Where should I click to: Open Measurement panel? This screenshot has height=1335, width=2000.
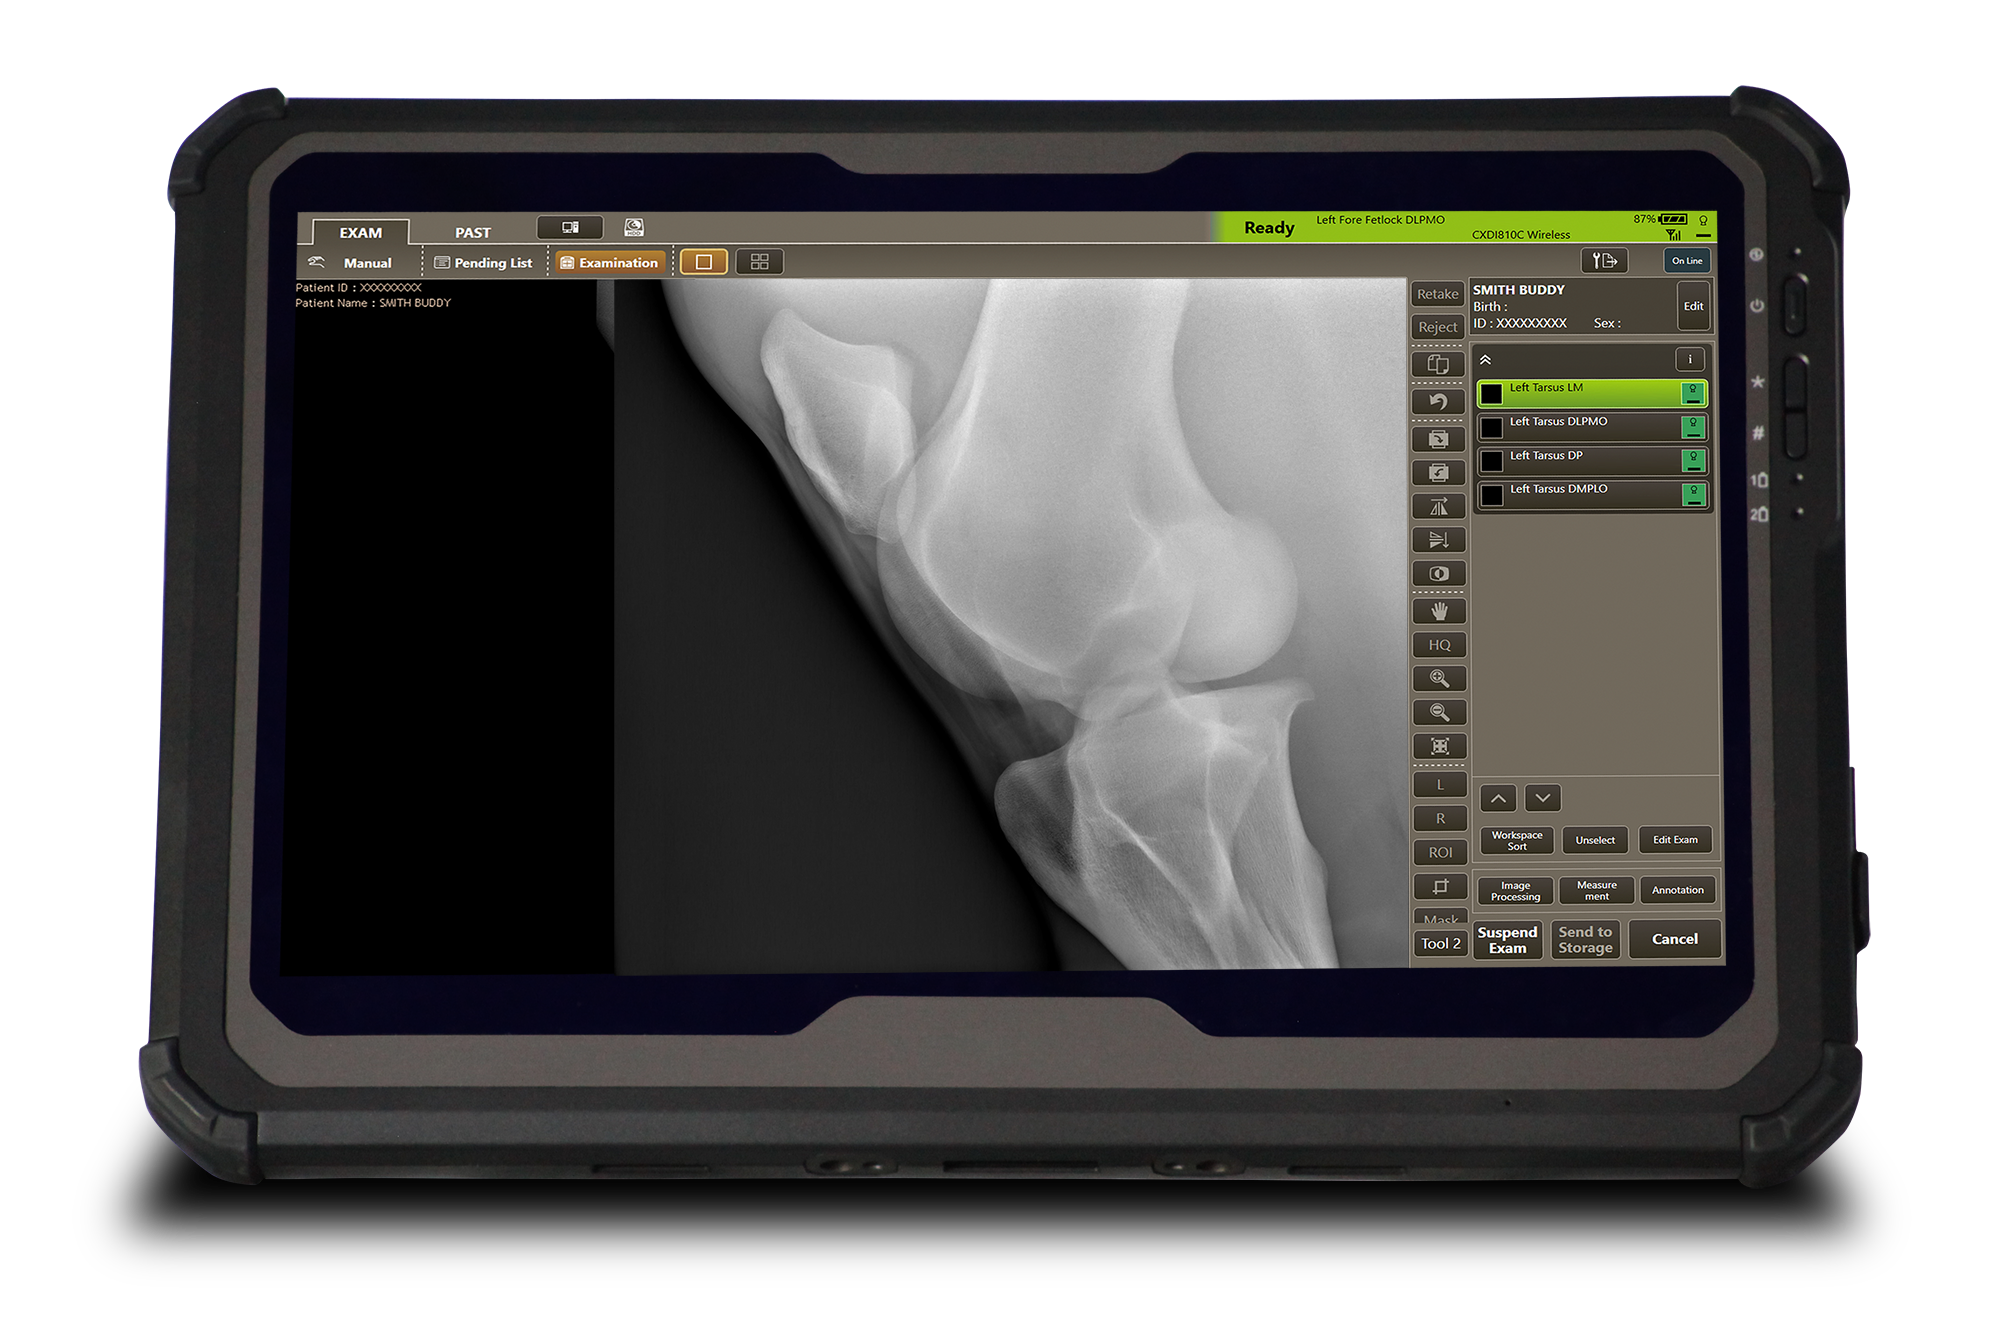pyautogui.click(x=1597, y=890)
